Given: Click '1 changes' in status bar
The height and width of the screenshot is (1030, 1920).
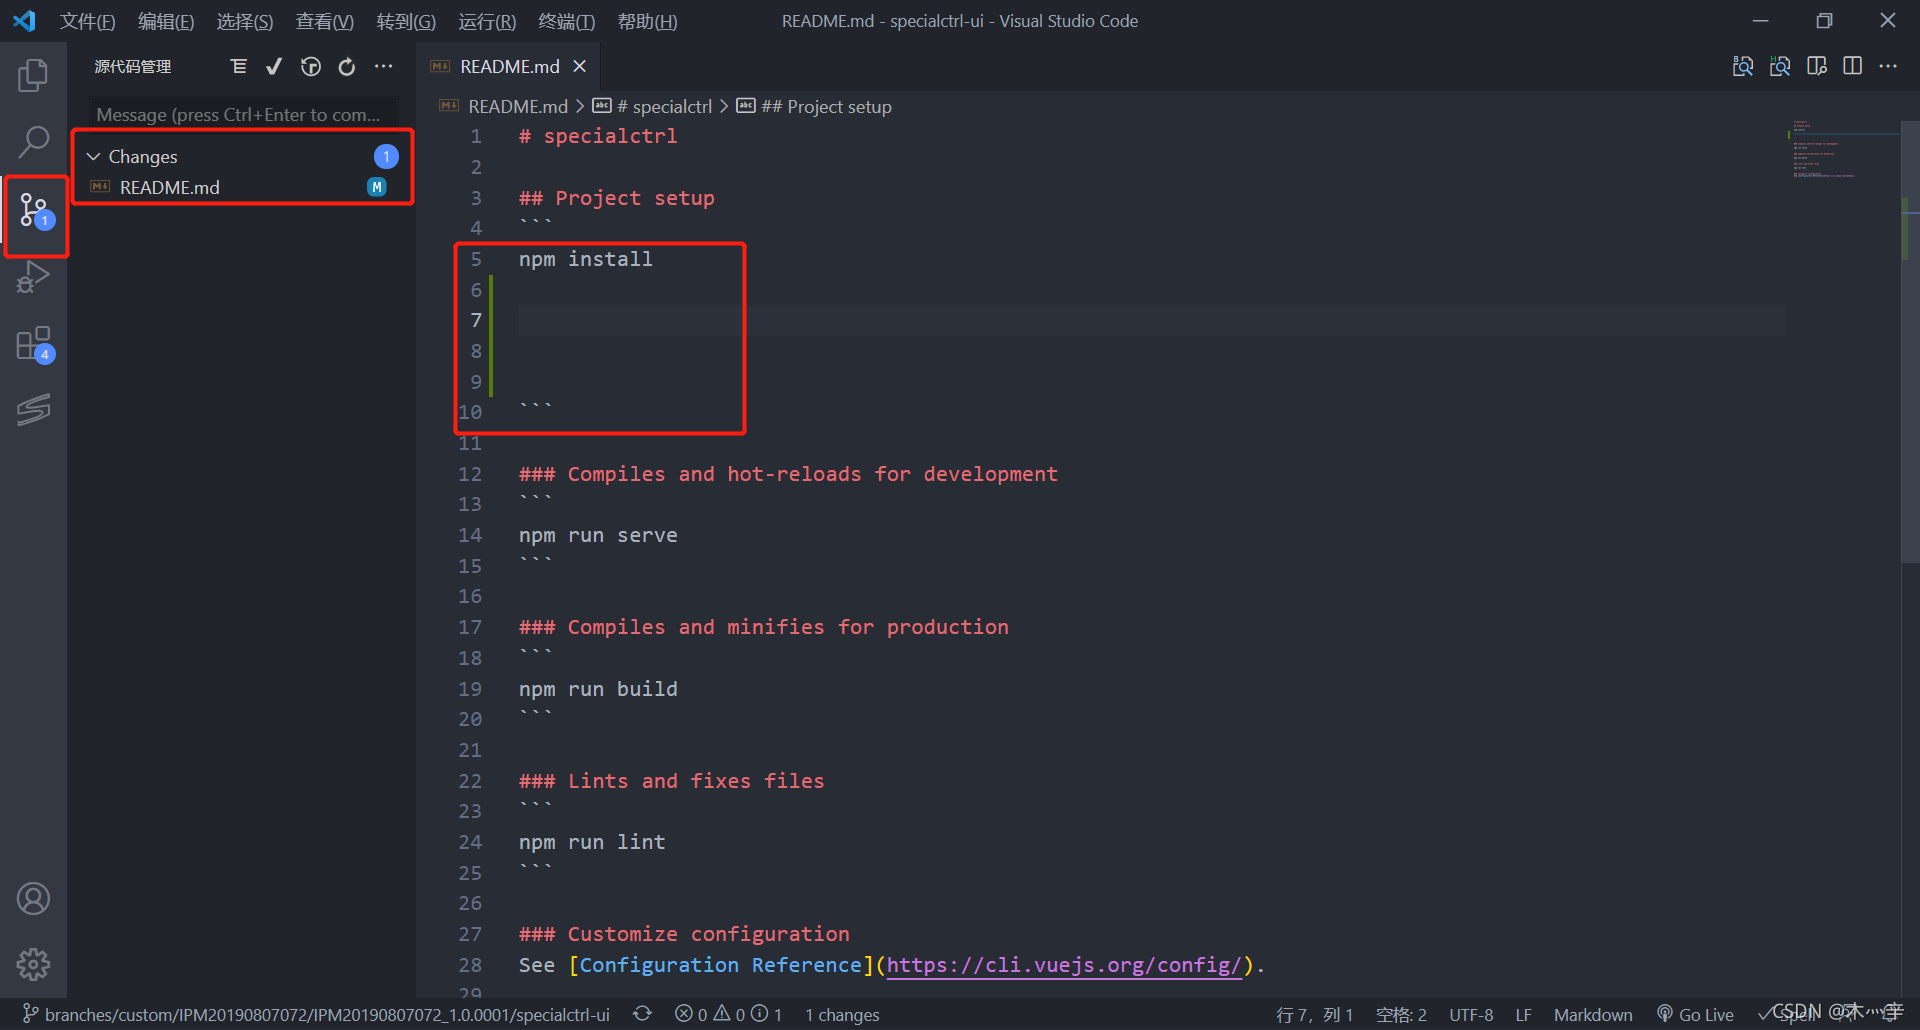Looking at the screenshot, I should click(x=842, y=1014).
